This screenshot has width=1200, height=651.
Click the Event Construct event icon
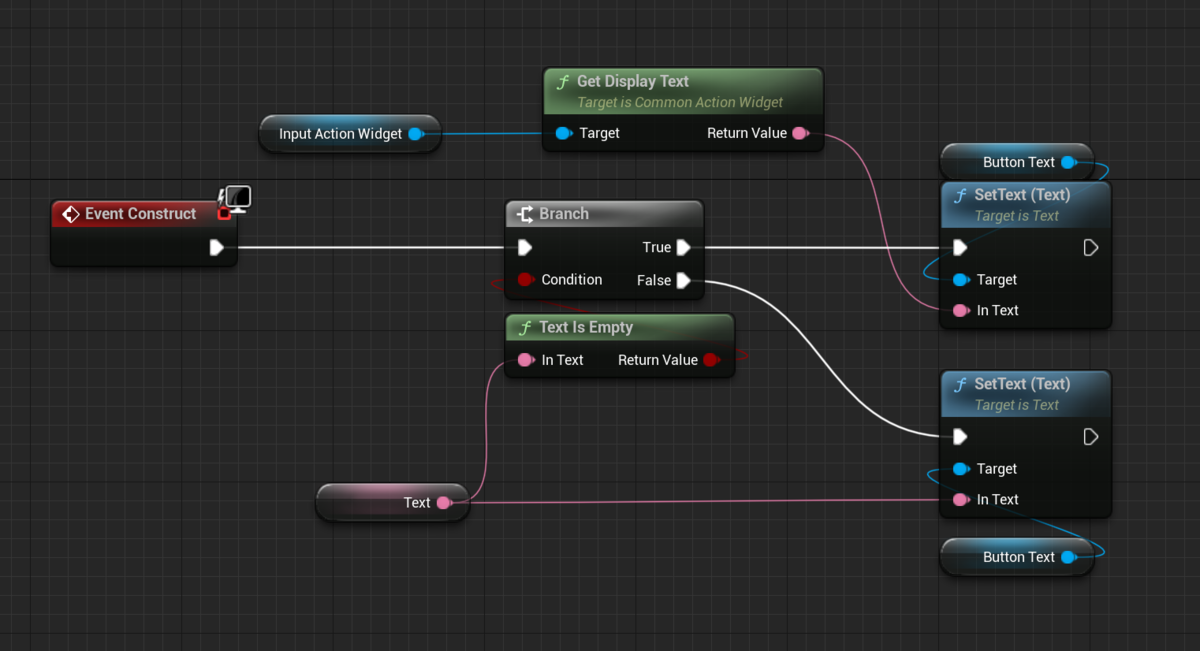[x=70, y=213]
